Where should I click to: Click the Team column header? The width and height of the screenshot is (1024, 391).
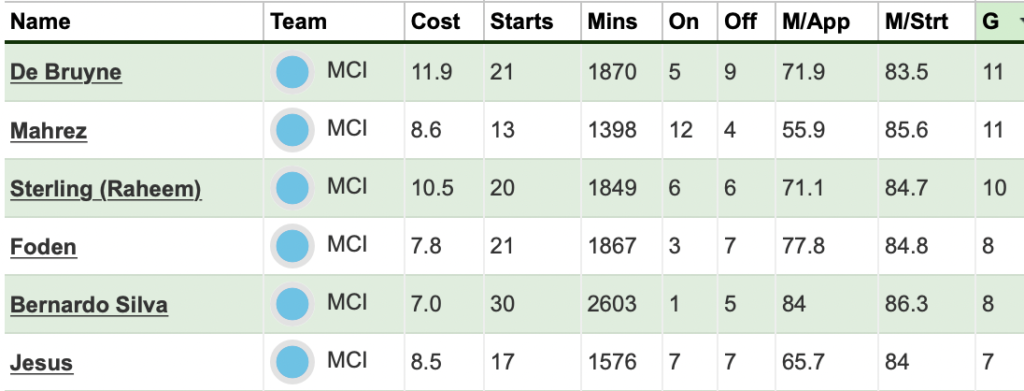[298, 22]
